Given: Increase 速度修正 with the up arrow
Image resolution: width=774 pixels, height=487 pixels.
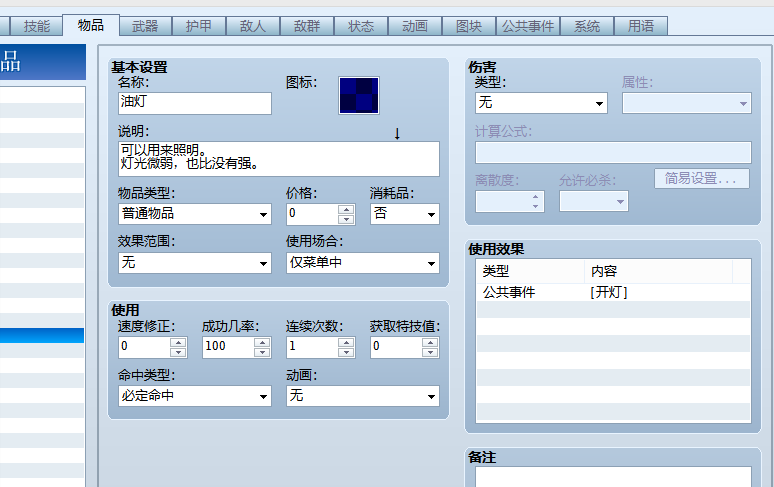Looking at the screenshot, I should [178, 342].
